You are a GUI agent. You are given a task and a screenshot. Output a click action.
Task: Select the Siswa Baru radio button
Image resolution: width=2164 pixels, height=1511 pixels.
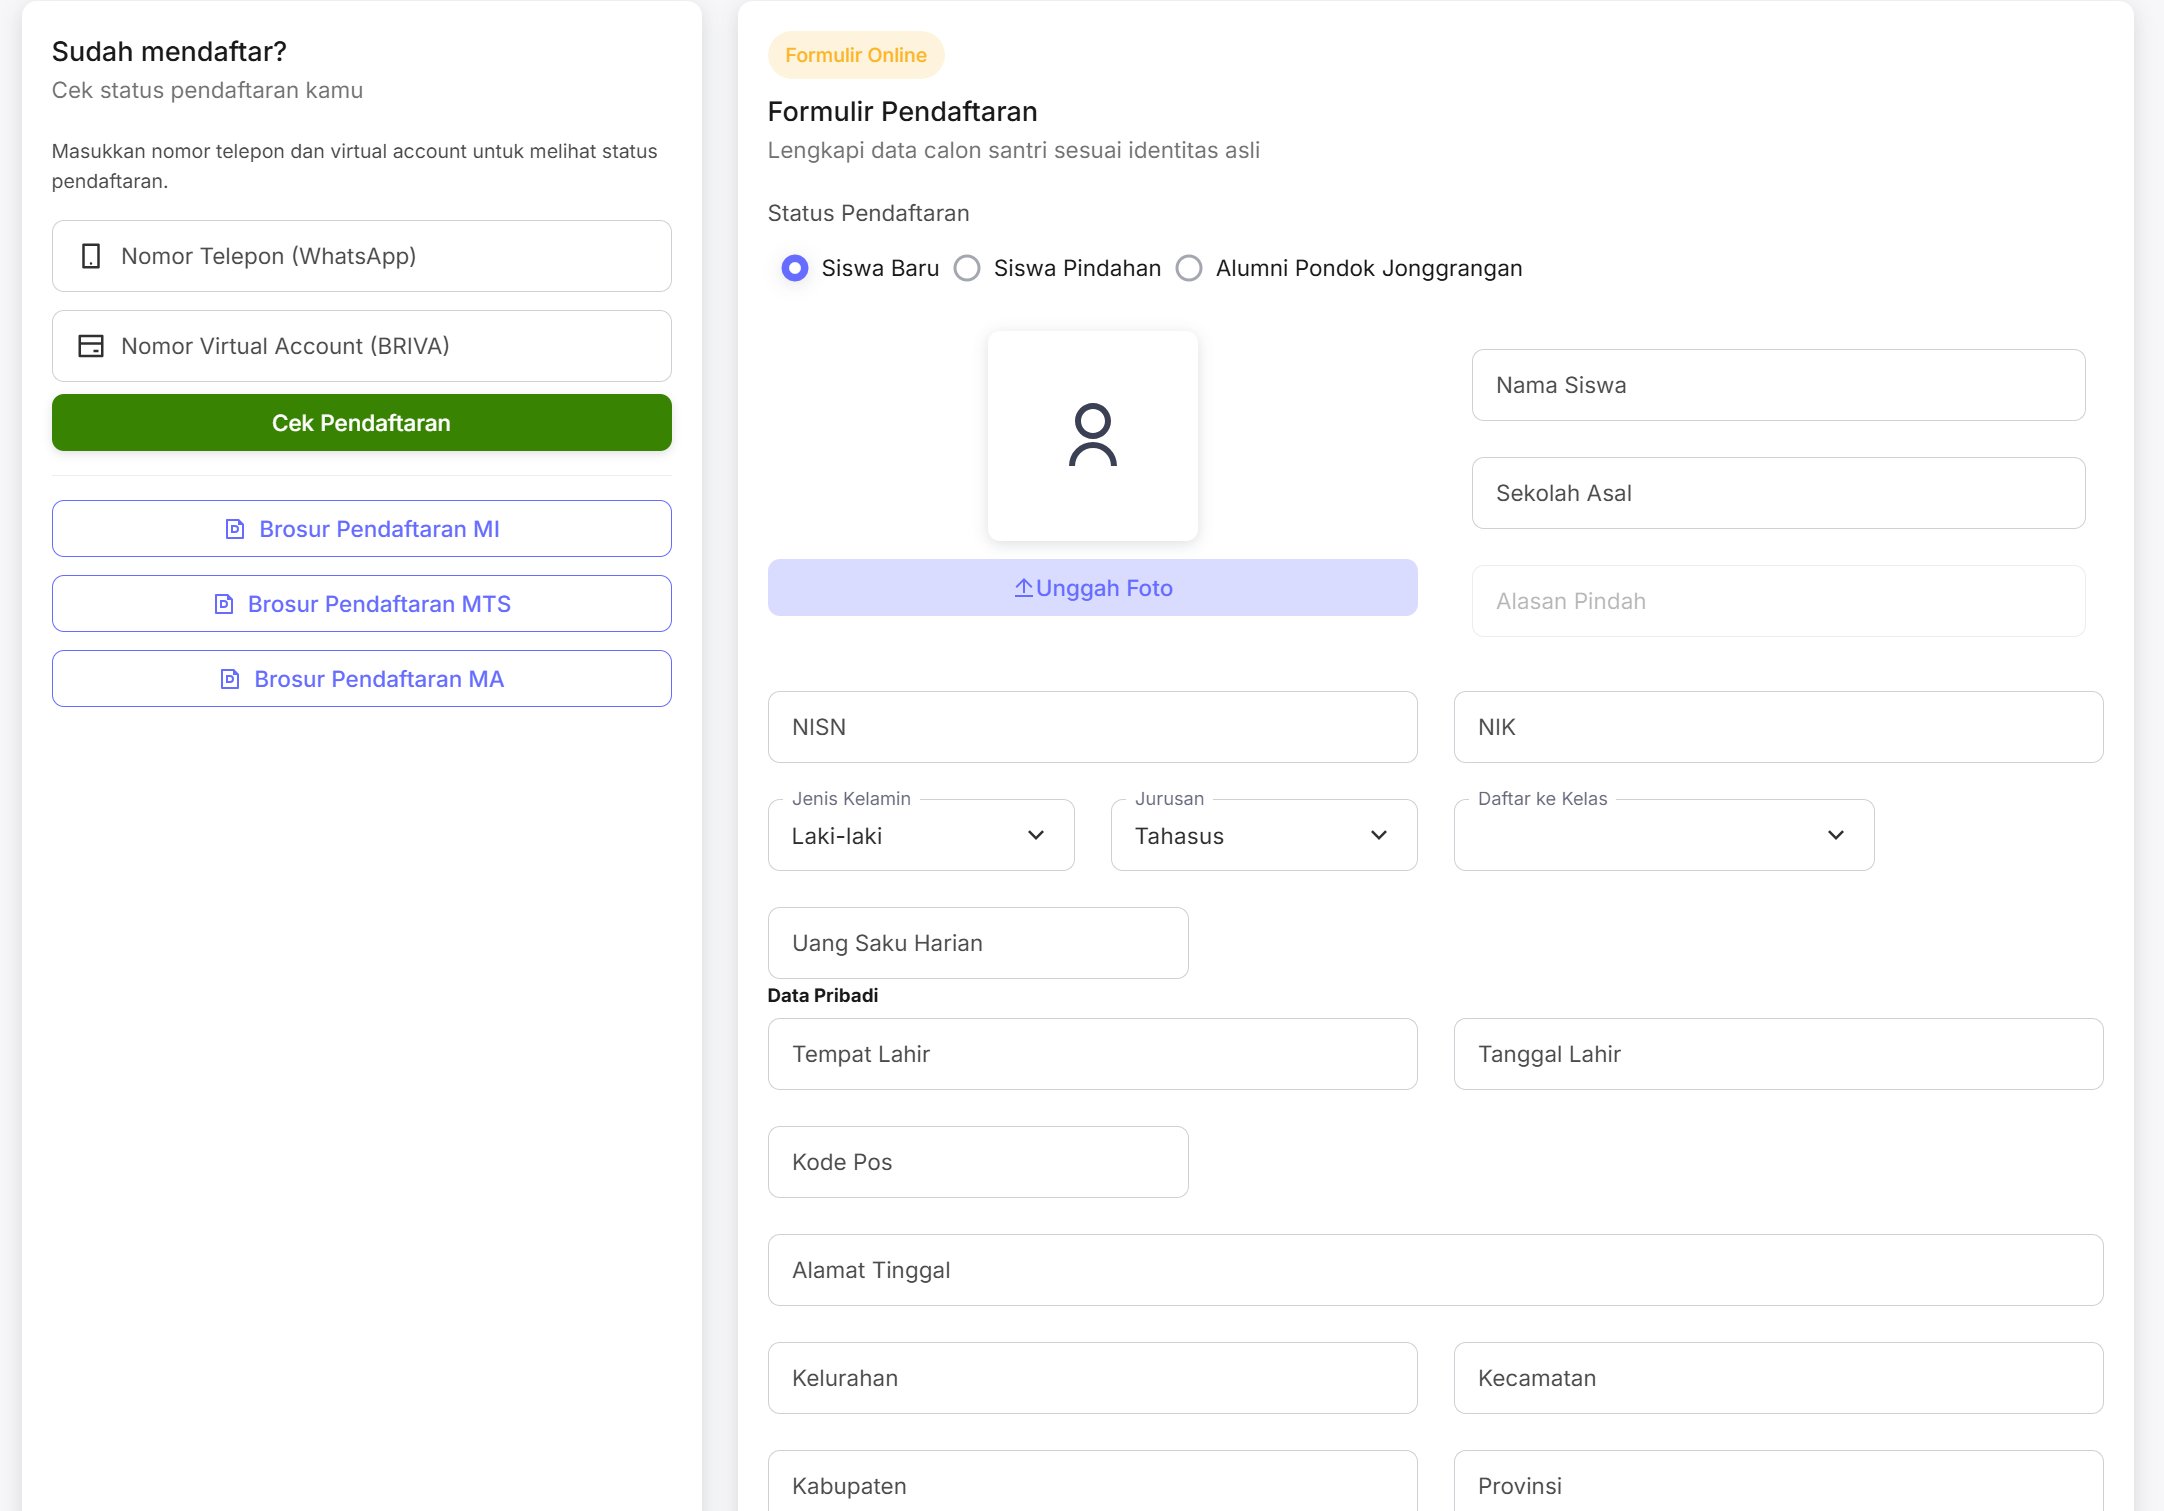[795, 268]
